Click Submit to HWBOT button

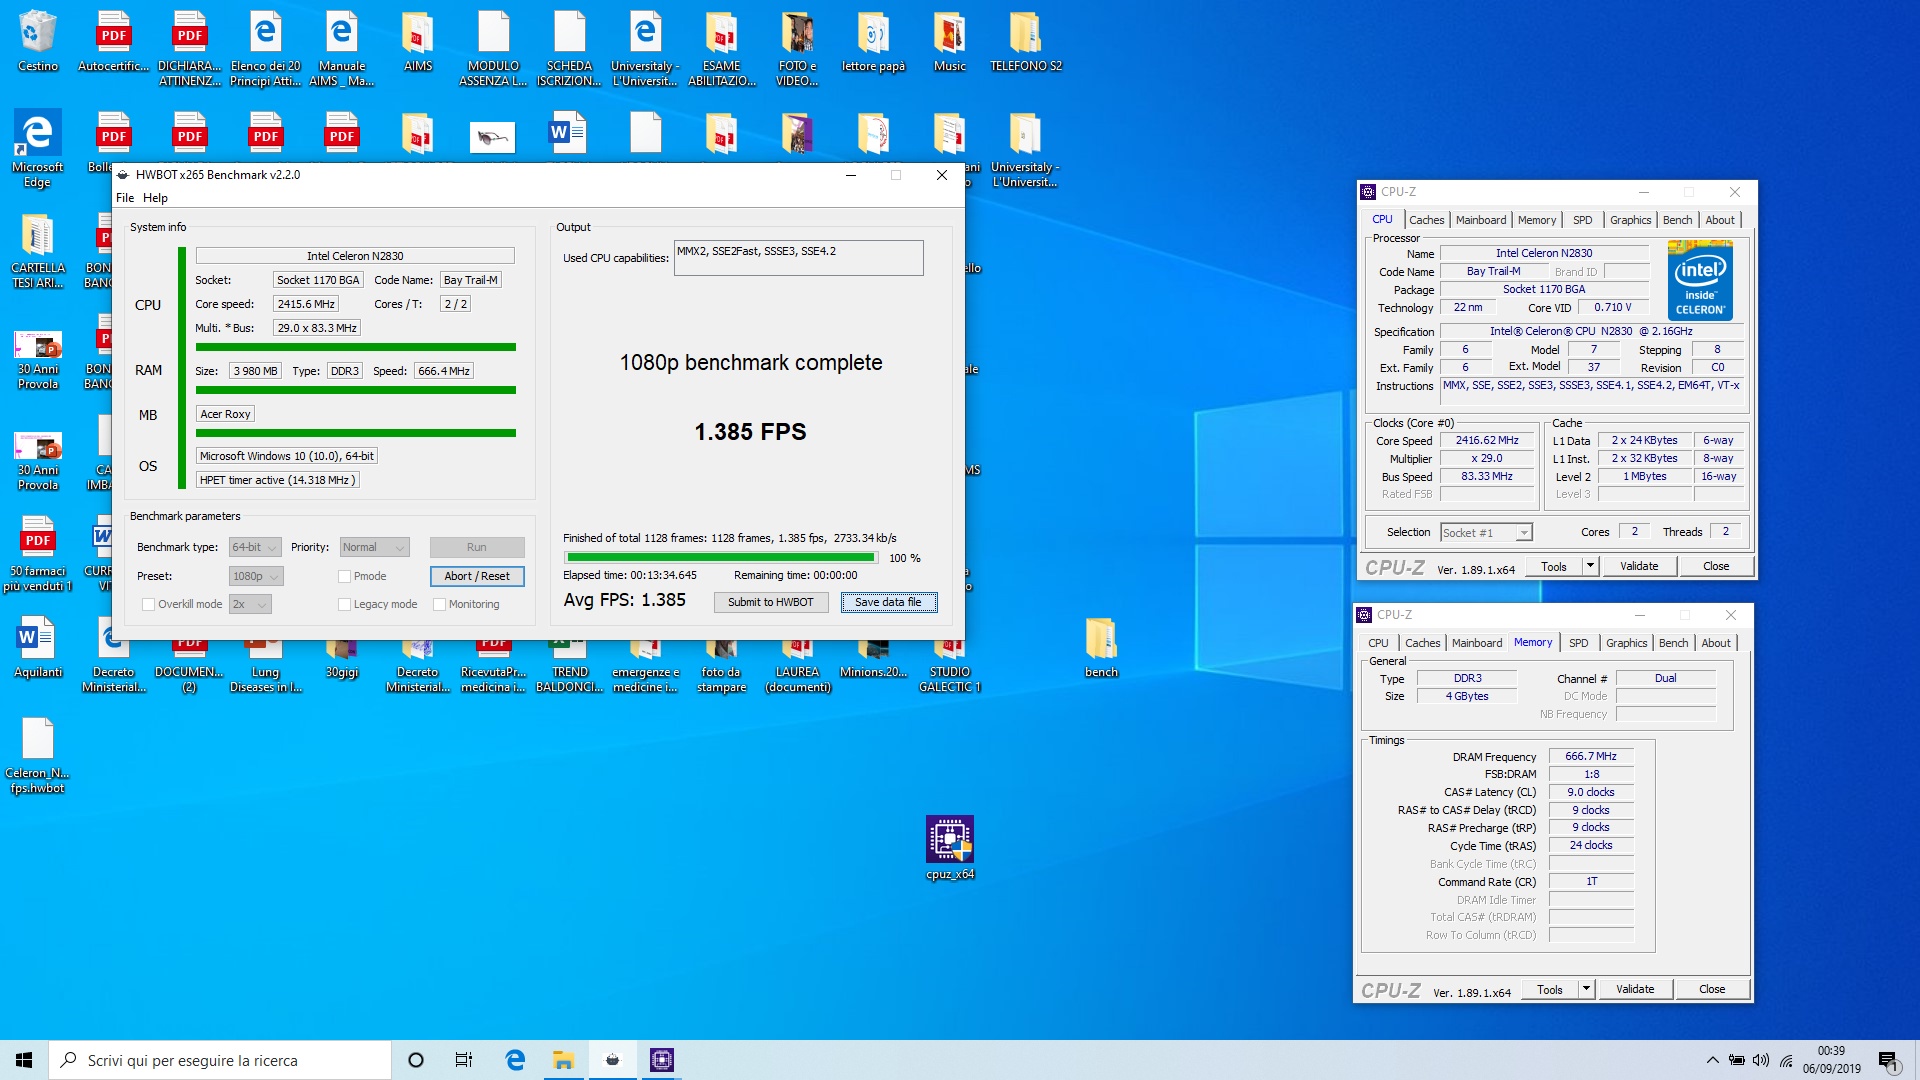coord(770,602)
